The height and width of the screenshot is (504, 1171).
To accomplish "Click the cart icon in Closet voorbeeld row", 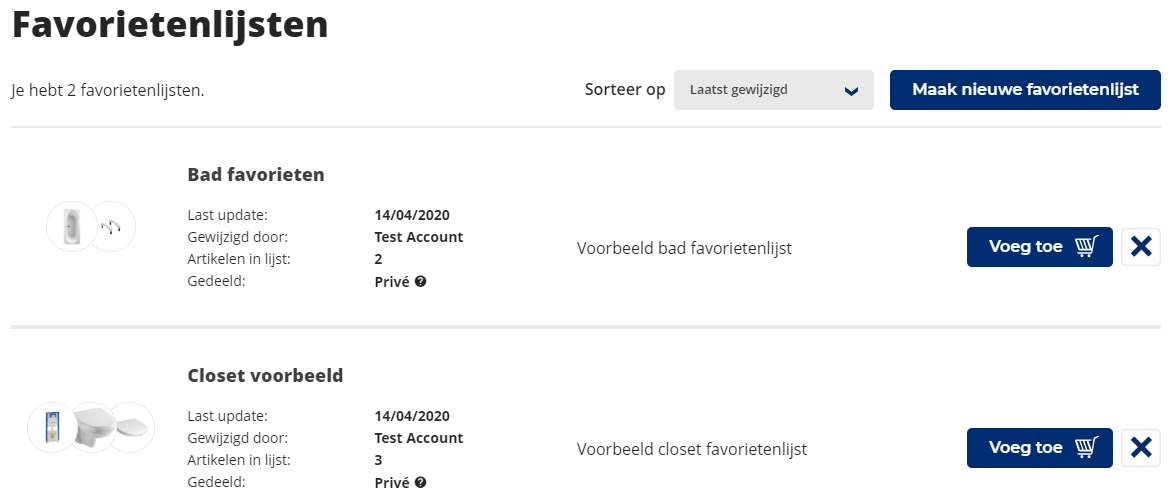I will pyautogui.click(x=1087, y=448).
